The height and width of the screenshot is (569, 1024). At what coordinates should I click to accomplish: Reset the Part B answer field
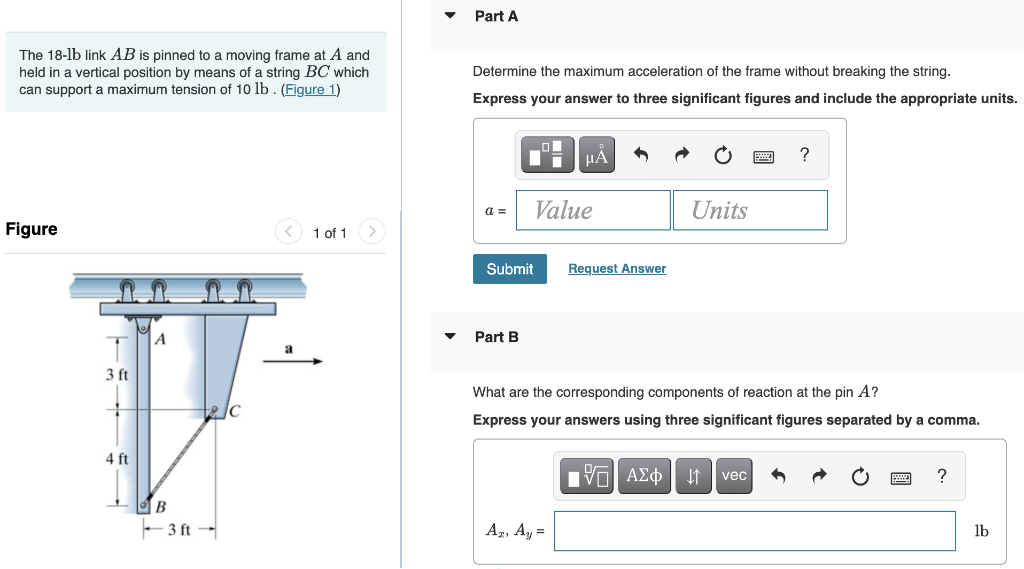(860, 476)
